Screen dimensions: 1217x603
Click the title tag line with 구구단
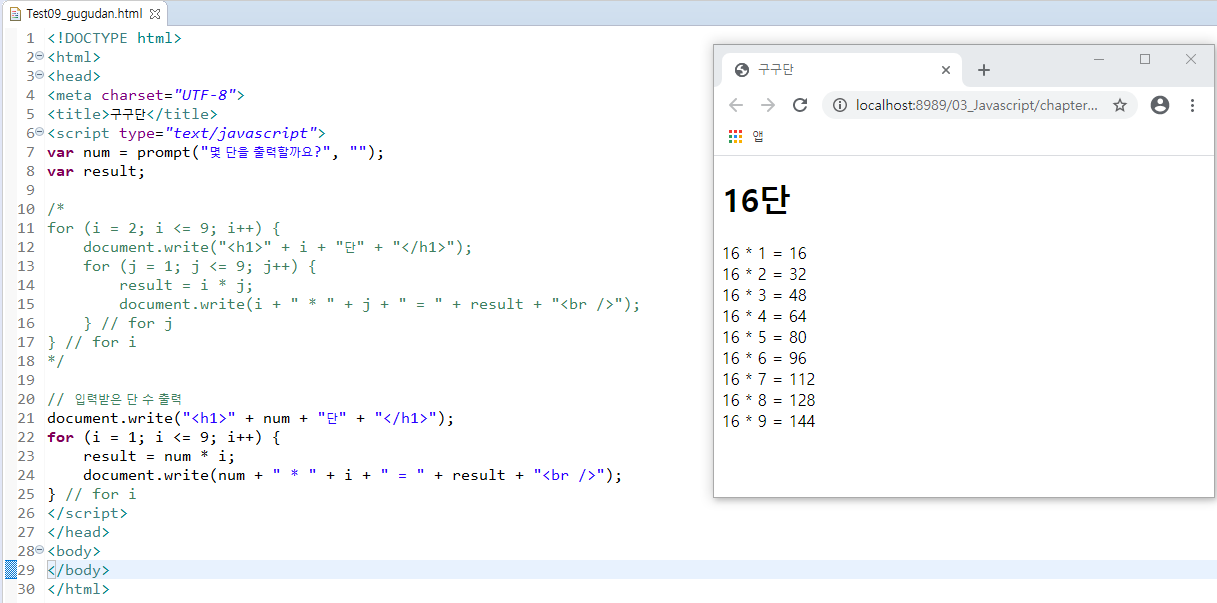click(x=132, y=114)
